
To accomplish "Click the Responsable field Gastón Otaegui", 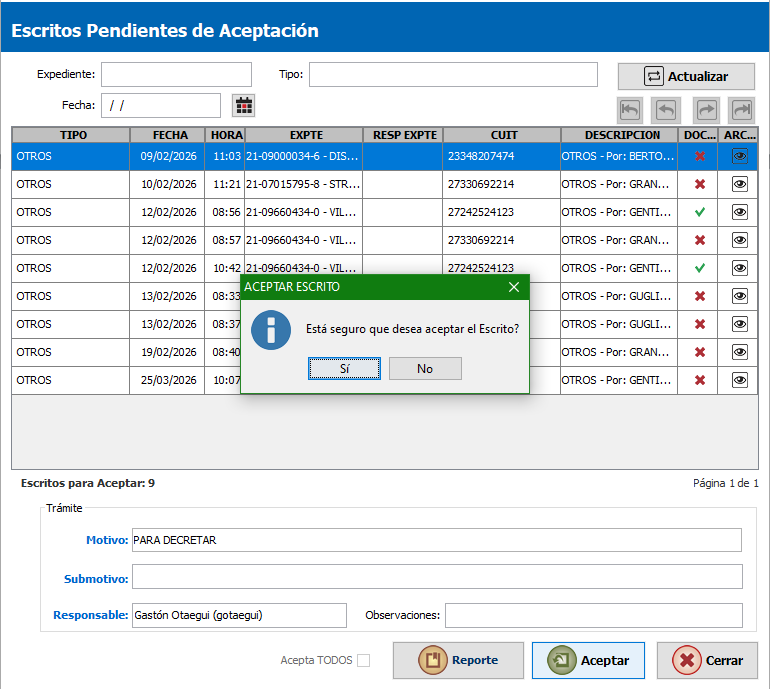I will (239, 615).
